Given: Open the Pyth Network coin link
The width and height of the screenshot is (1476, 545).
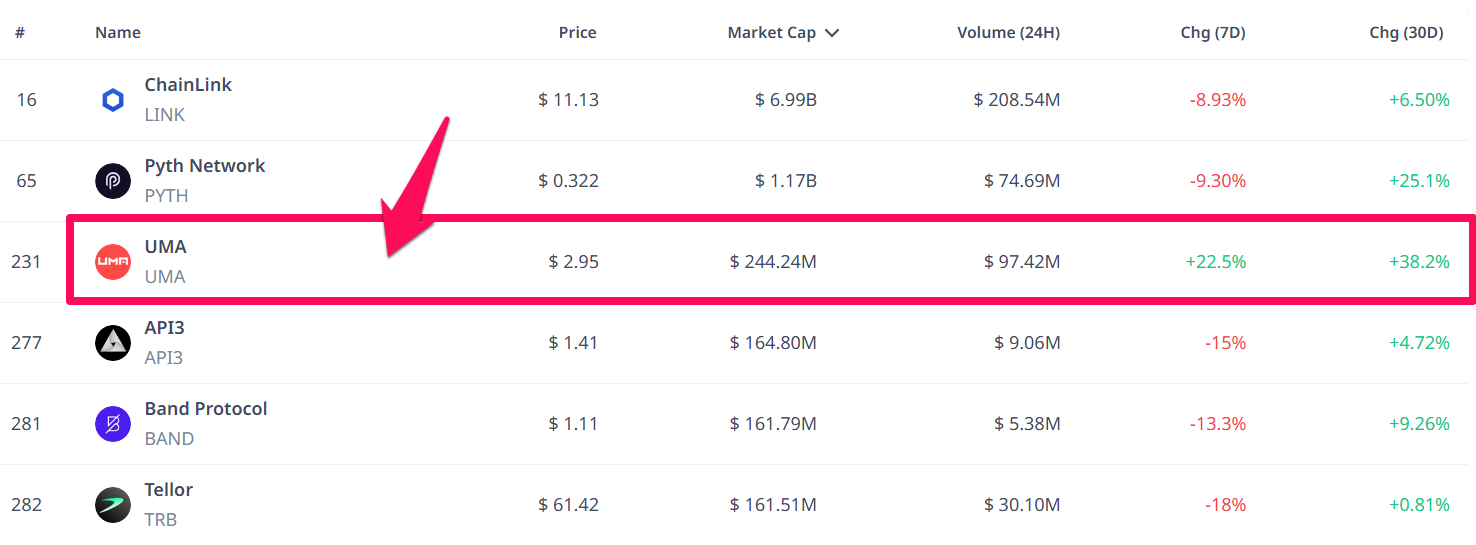Looking at the screenshot, I should pyautogui.click(x=205, y=166).
